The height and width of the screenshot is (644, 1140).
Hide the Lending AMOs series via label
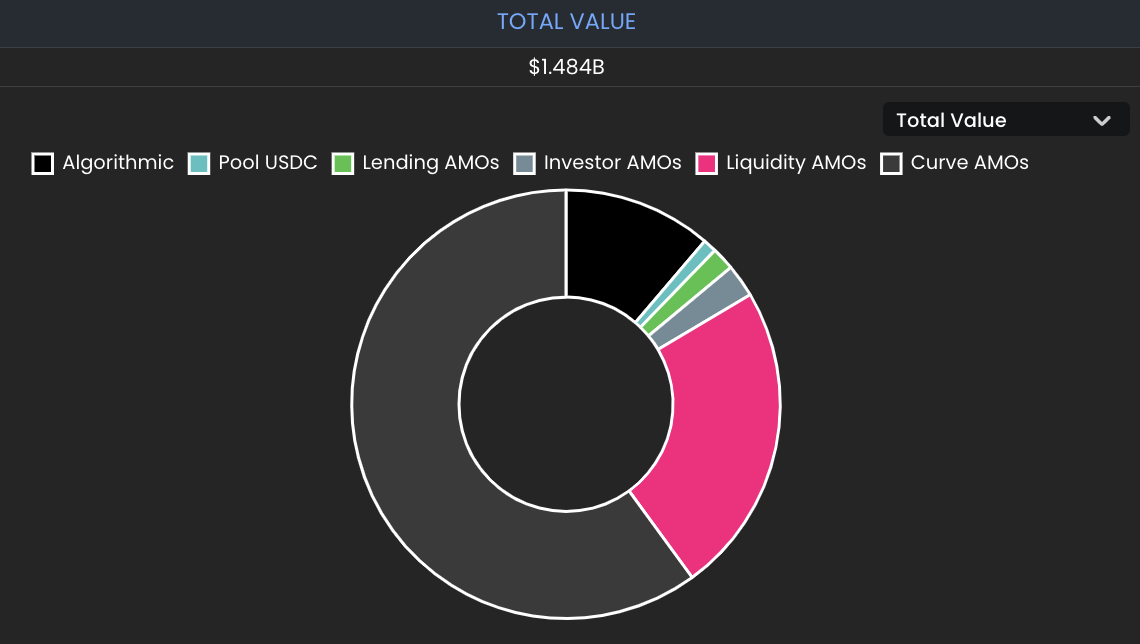[x=430, y=163]
